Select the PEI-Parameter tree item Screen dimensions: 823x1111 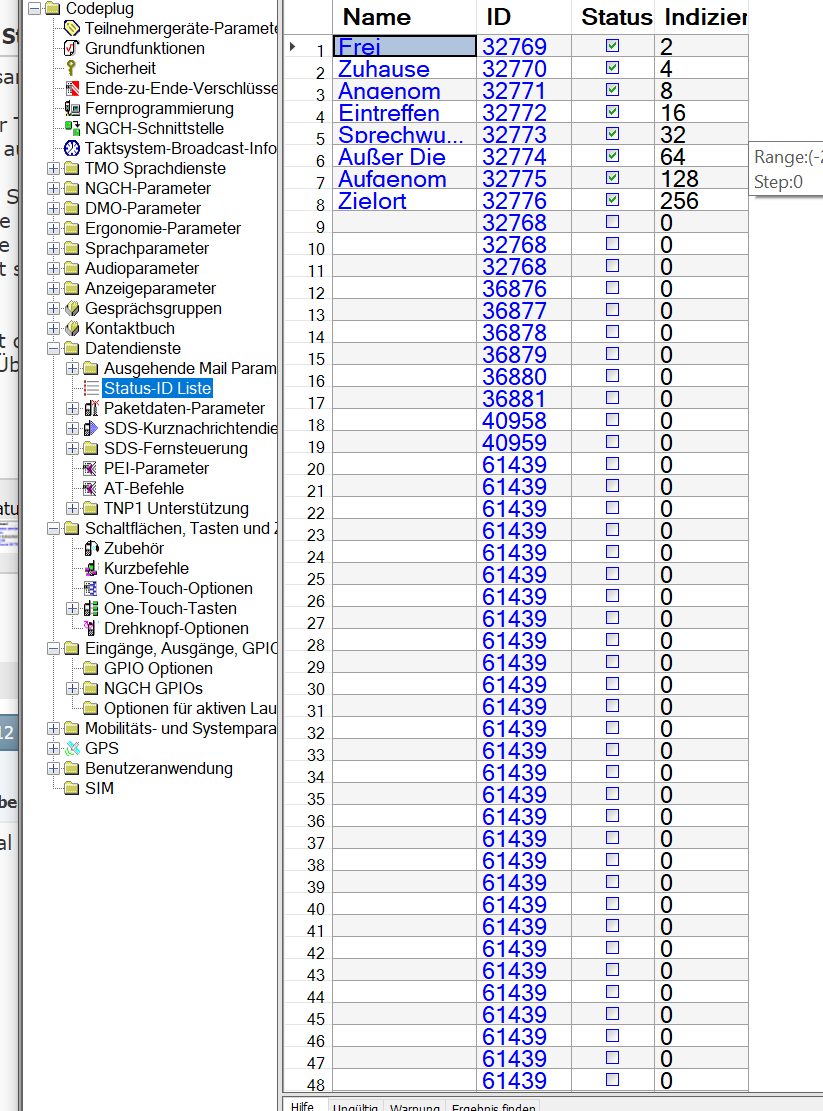[x=156, y=468]
